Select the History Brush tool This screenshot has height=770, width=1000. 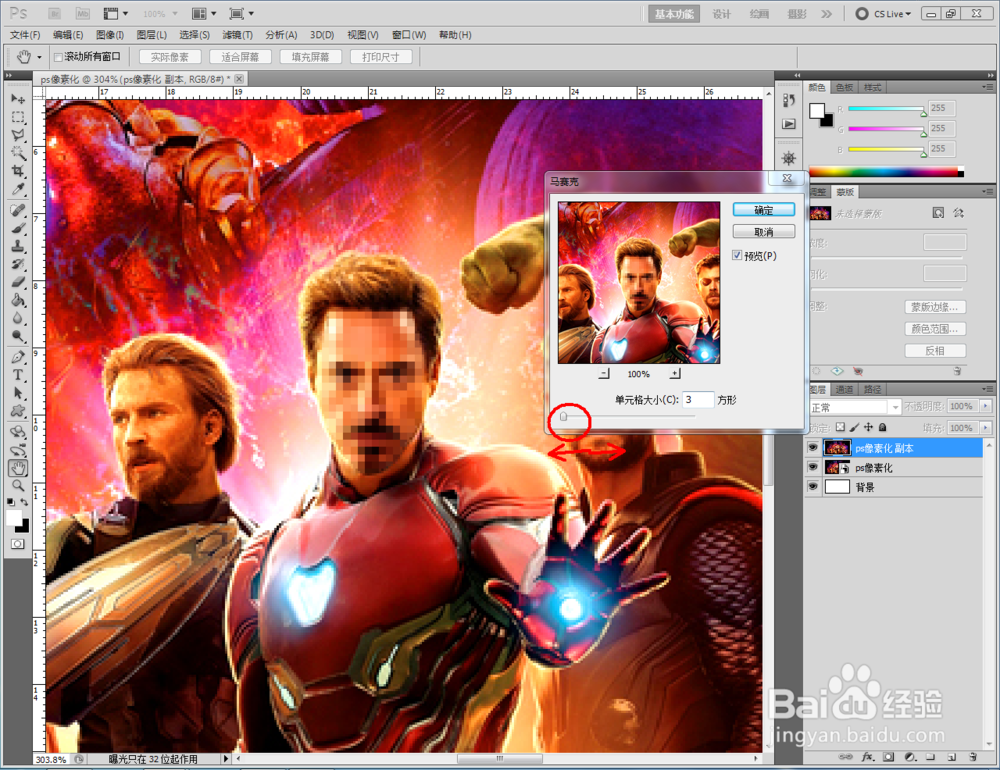click(18, 264)
